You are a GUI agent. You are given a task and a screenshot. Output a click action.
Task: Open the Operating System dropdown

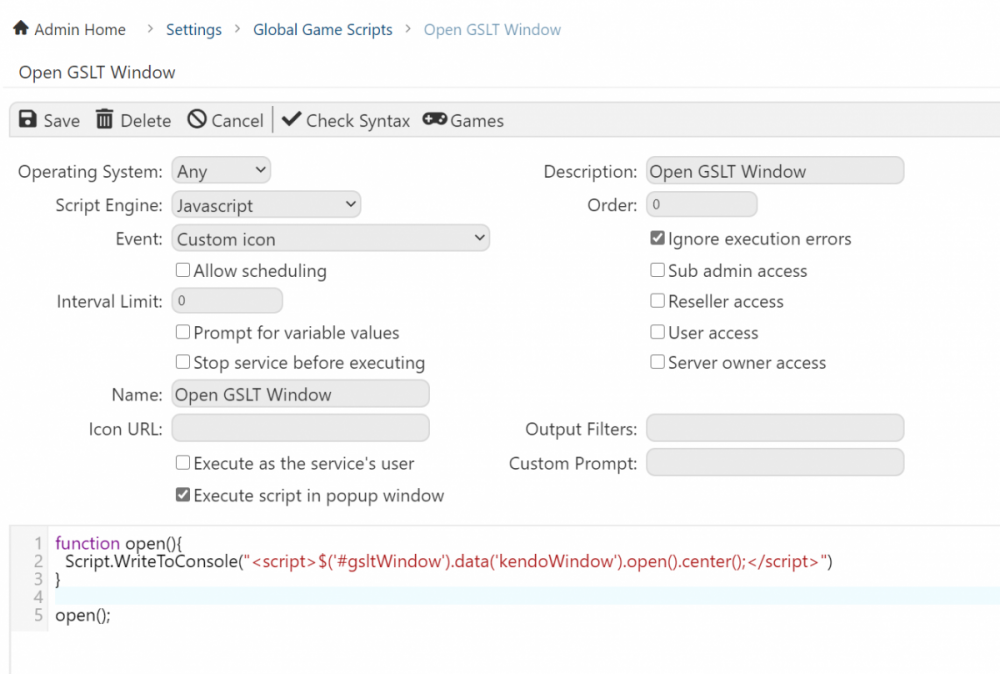pos(221,171)
